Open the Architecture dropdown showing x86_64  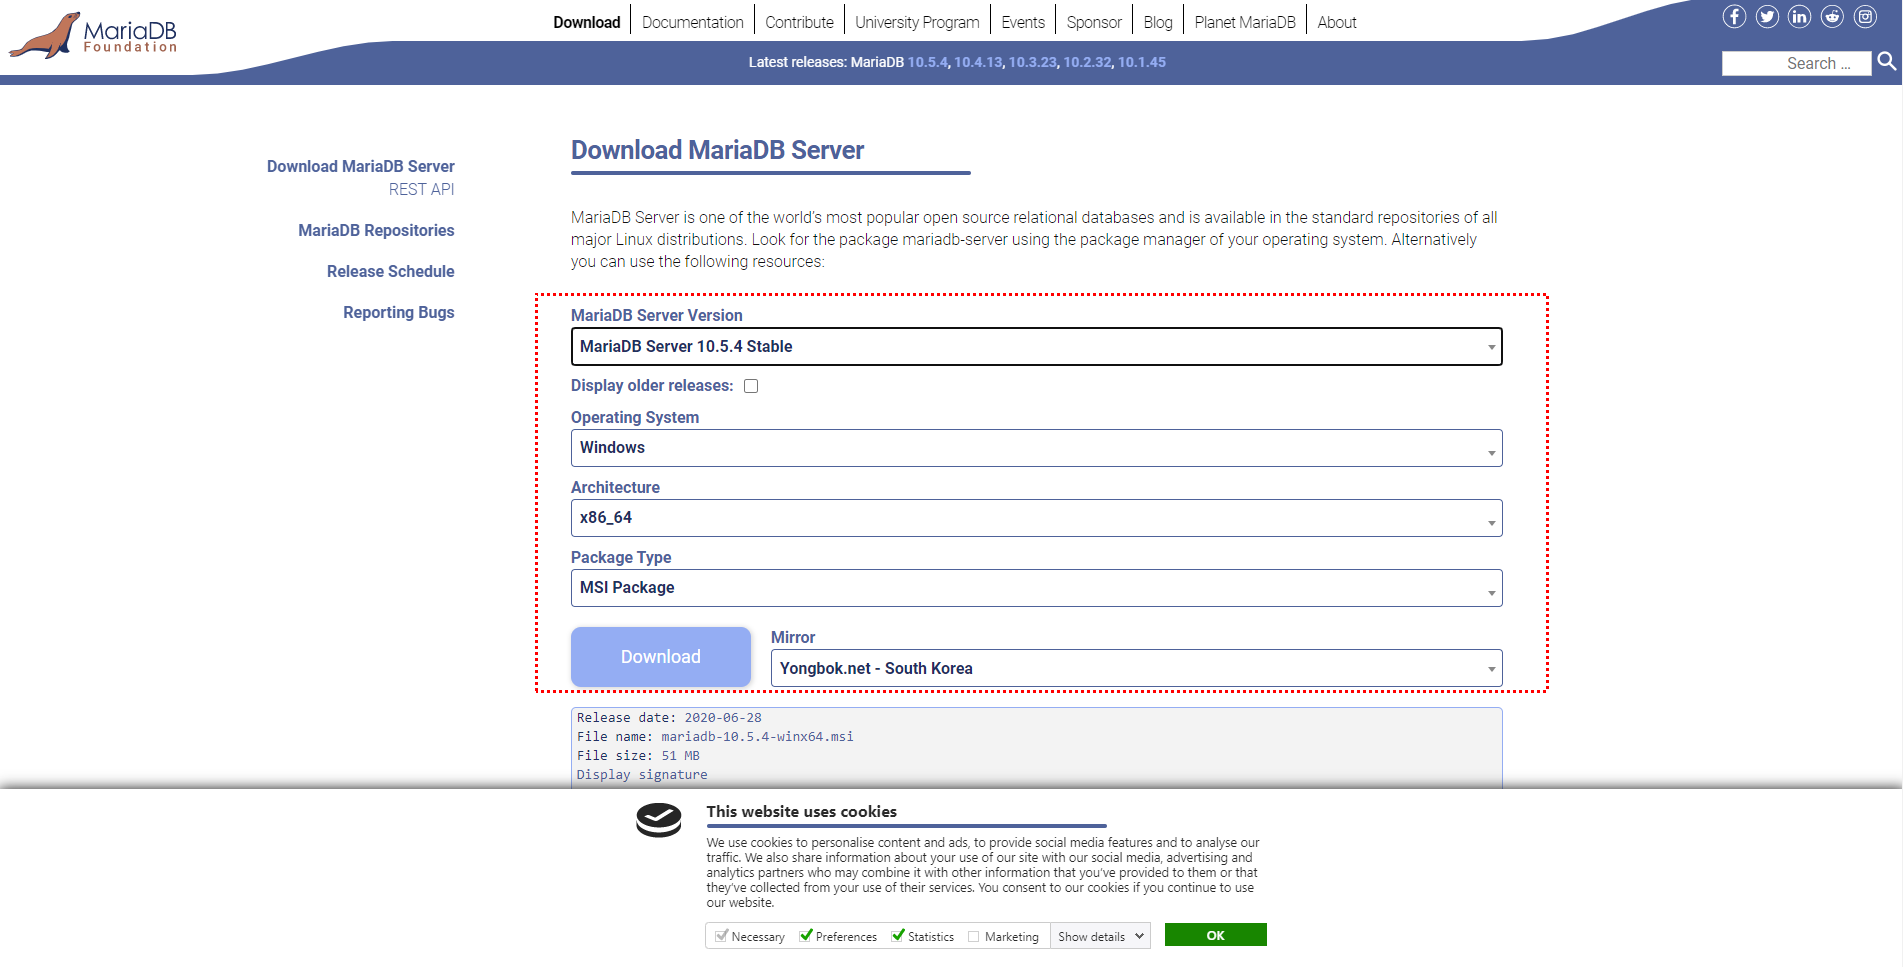[1036, 518]
